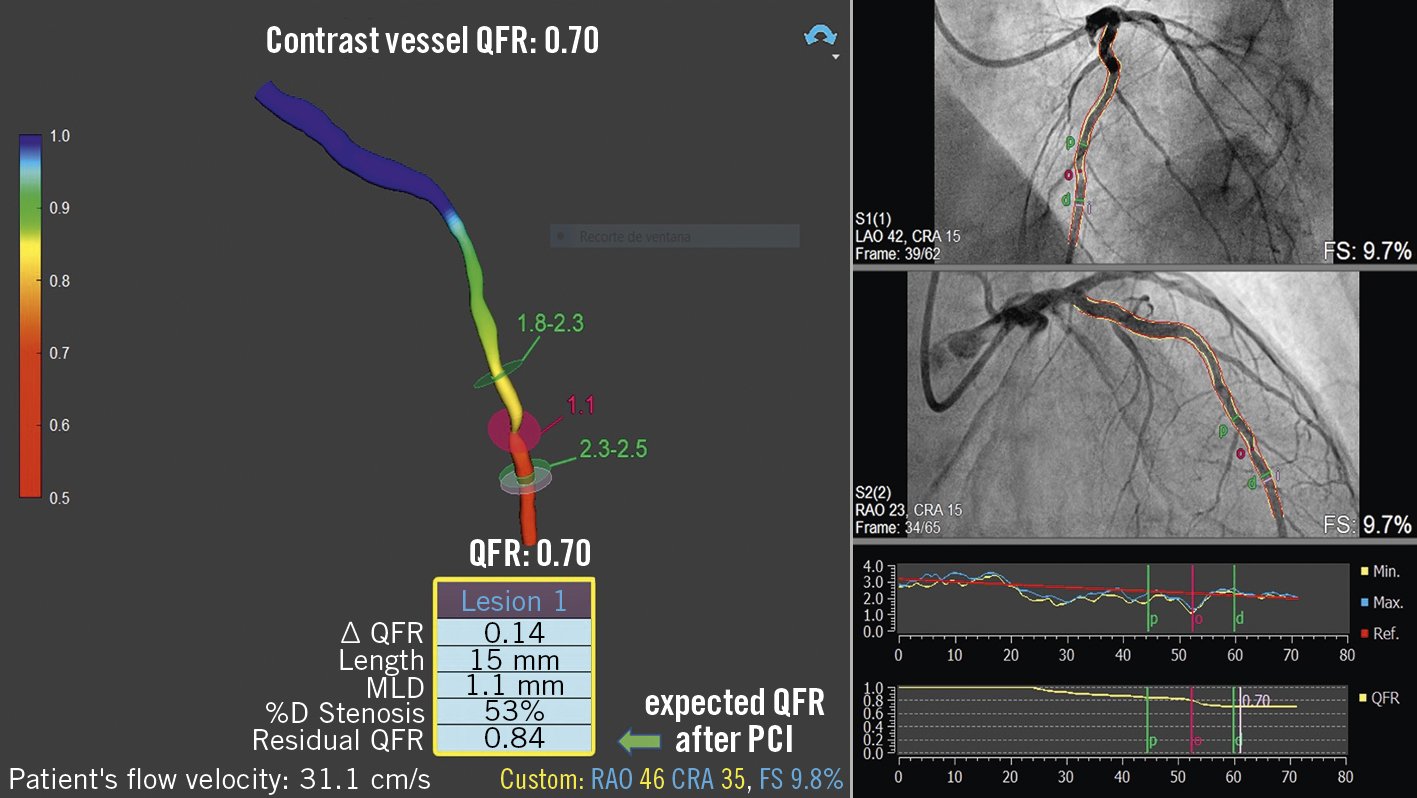Click the QFR color scale bar

click(31, 315)
